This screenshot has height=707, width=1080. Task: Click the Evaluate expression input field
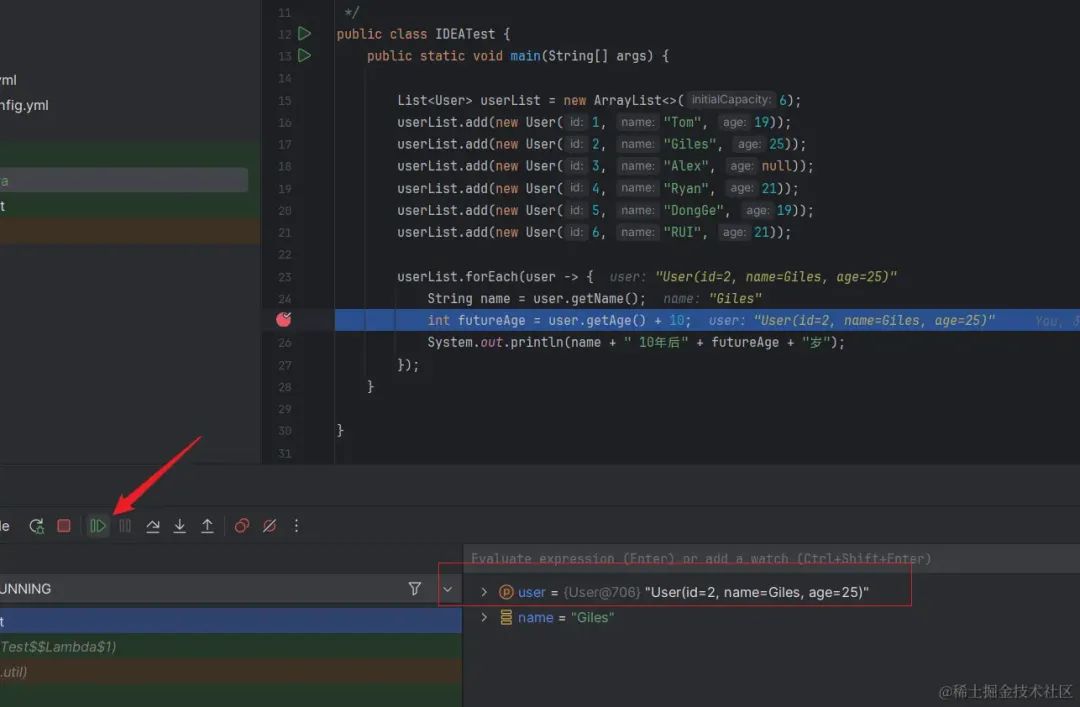point(700,558)
